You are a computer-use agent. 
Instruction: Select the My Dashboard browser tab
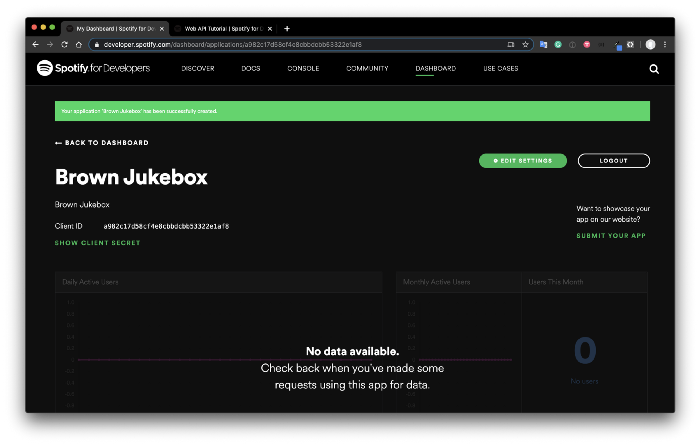pos(115,29)
